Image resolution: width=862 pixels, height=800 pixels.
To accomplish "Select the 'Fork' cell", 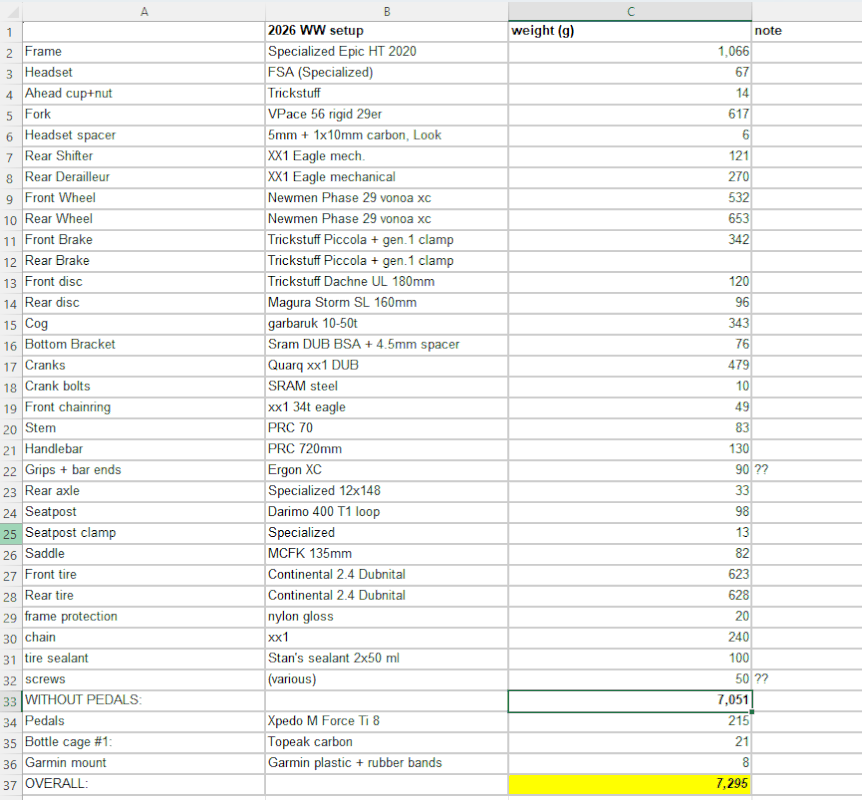I will pos(144,115).
